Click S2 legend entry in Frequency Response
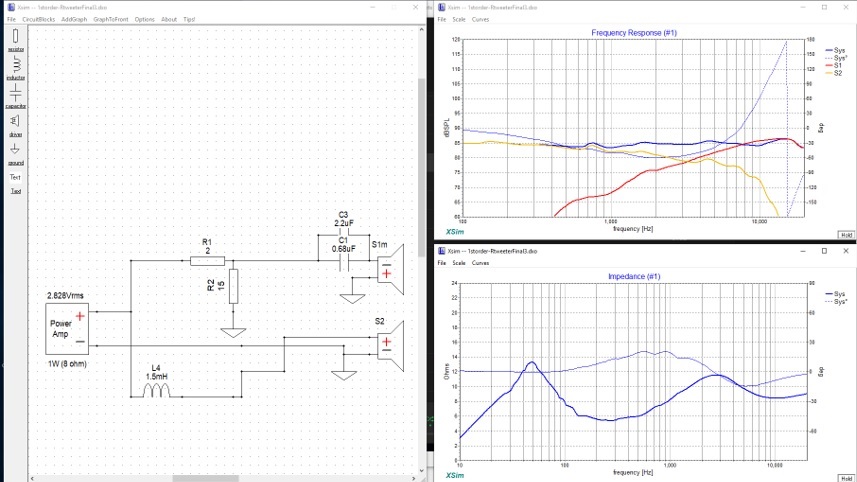 835,73
